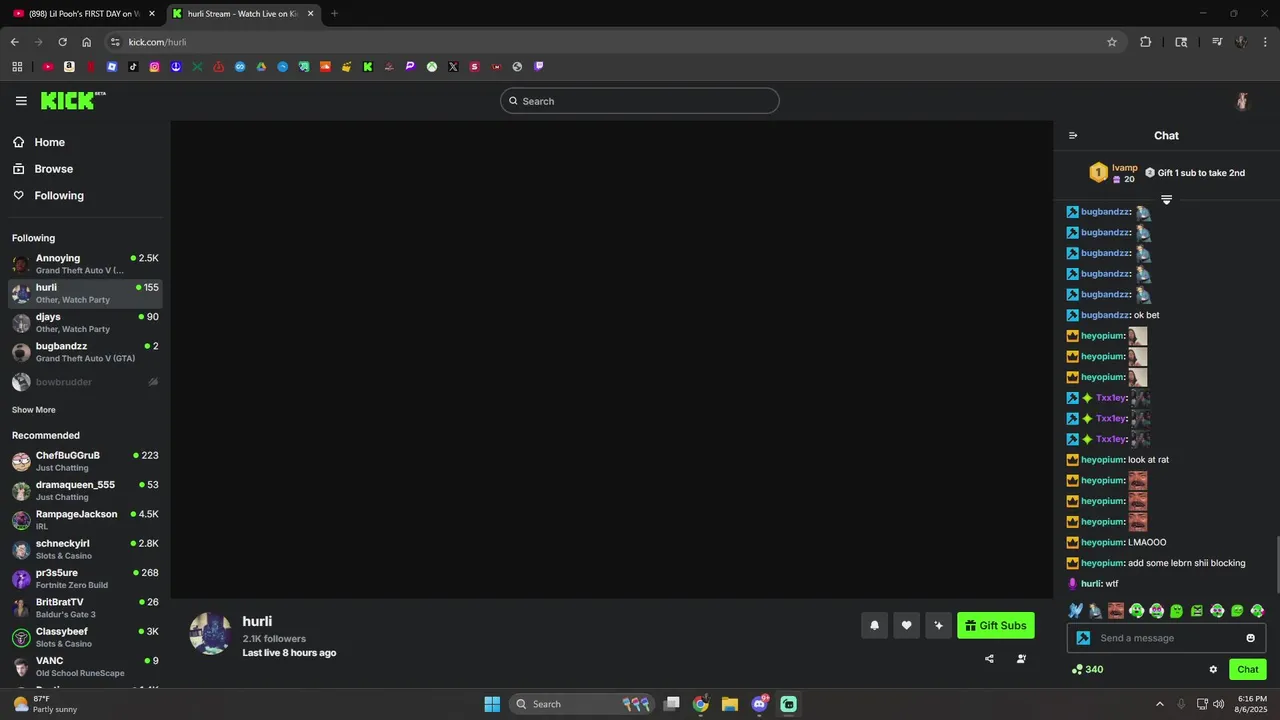Open the hamburger sidebar menu beside Kick logo
1280x720 pixels.
pyautogui.click(x=21, y=101)
